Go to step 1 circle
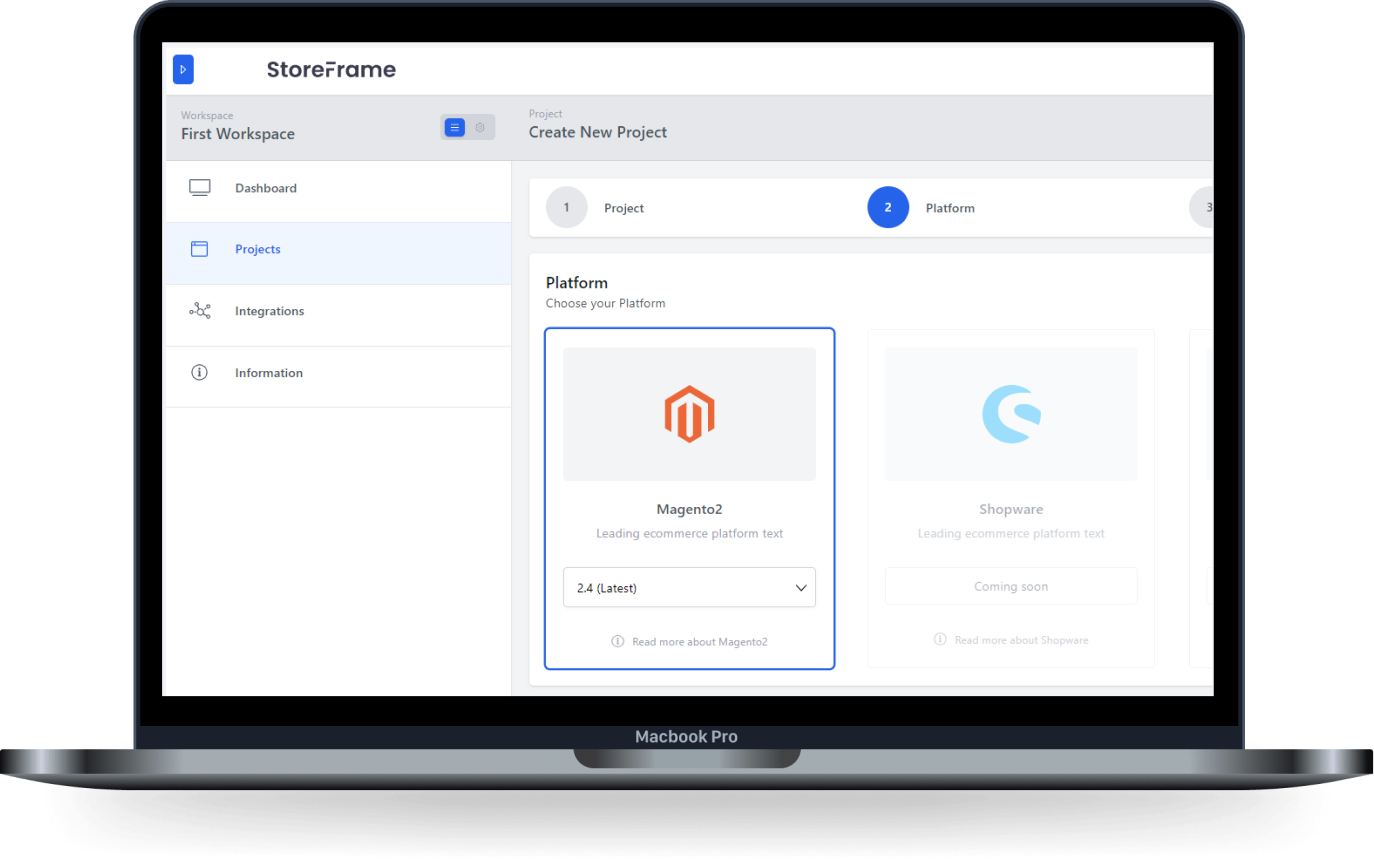This screenshot has width=1374, height=865. coord(567,207)
